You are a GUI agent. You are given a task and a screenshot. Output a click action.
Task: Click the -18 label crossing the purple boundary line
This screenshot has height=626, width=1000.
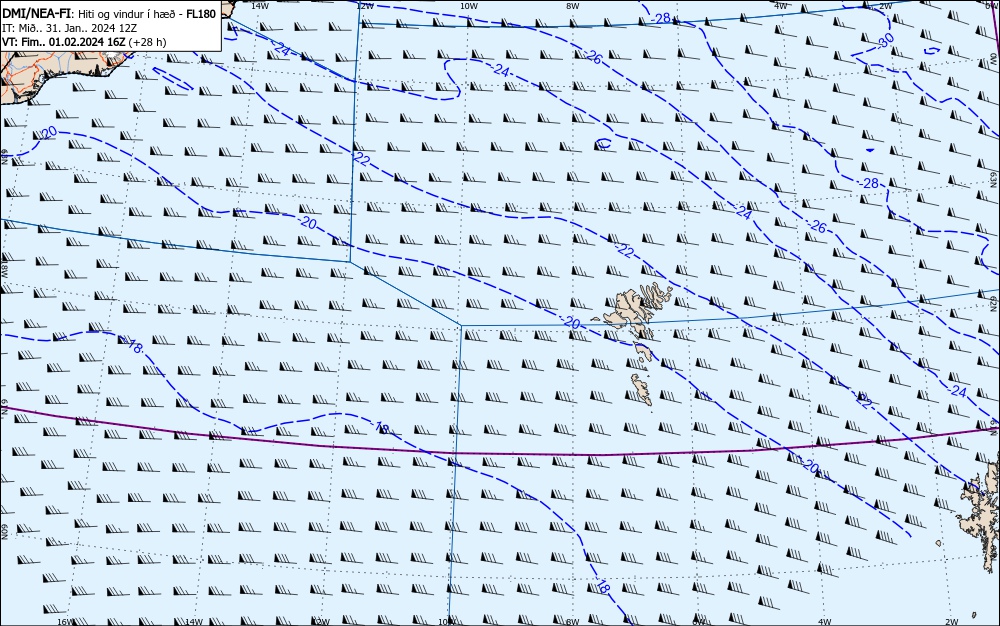point(381,427)
